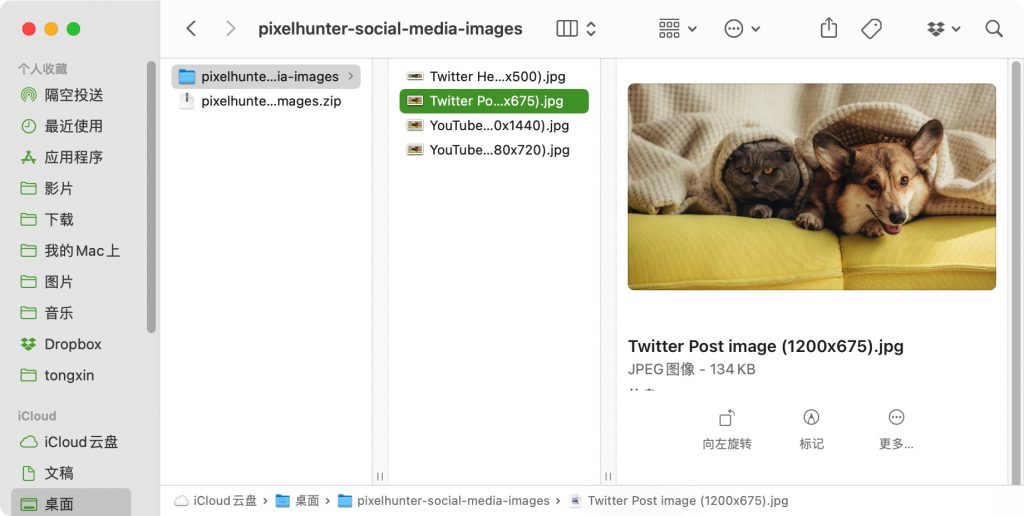This screenshot has height=516, width=1024.
Task: Click the sidebar vertical scrollbar
Action: [152, 197]
